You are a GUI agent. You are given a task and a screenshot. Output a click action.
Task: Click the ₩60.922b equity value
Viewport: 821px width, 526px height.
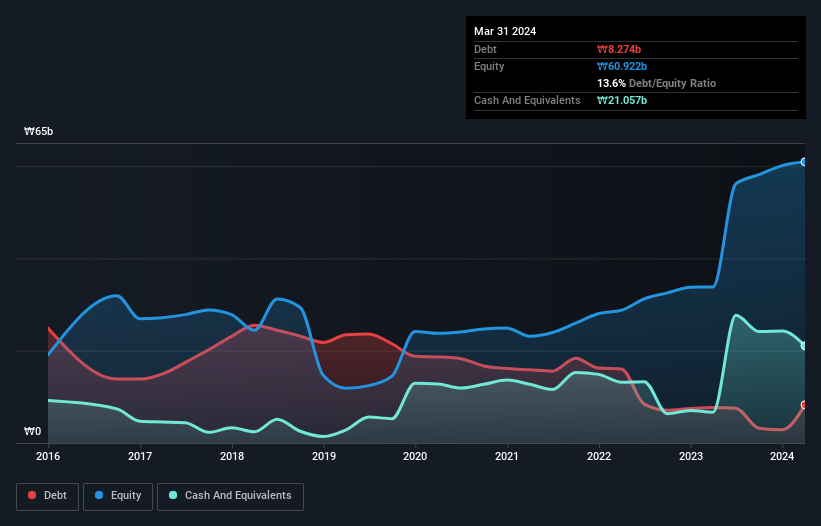(622, 66)
